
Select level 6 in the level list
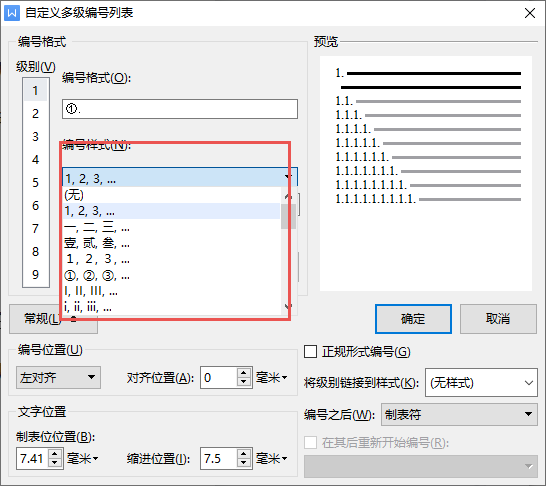tap(36, 205)
